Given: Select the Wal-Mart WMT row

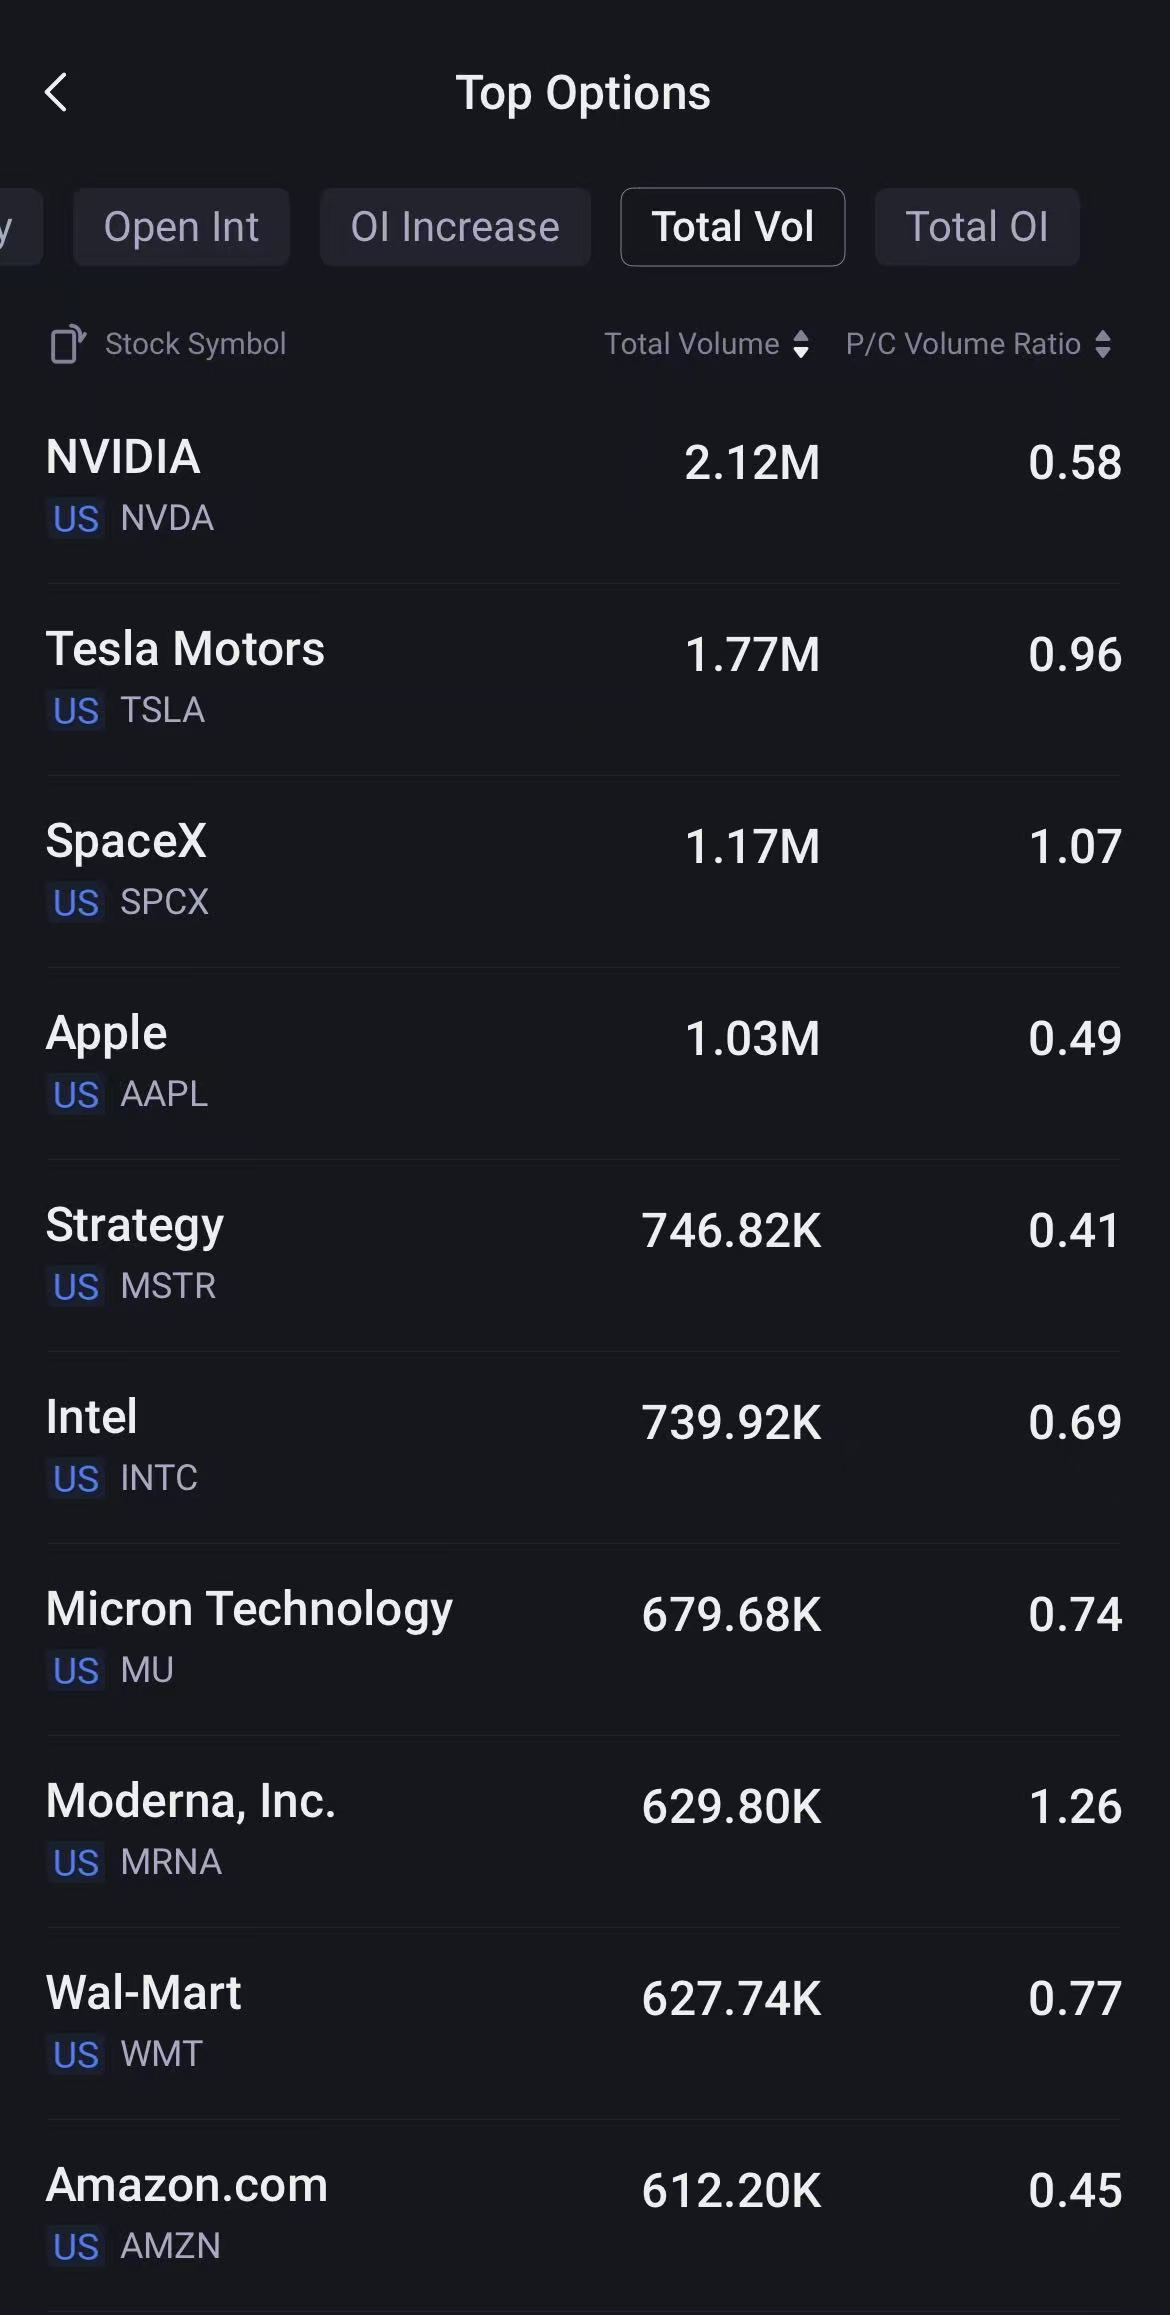Looking at the screenshot, I should (x=585, y=2023).
